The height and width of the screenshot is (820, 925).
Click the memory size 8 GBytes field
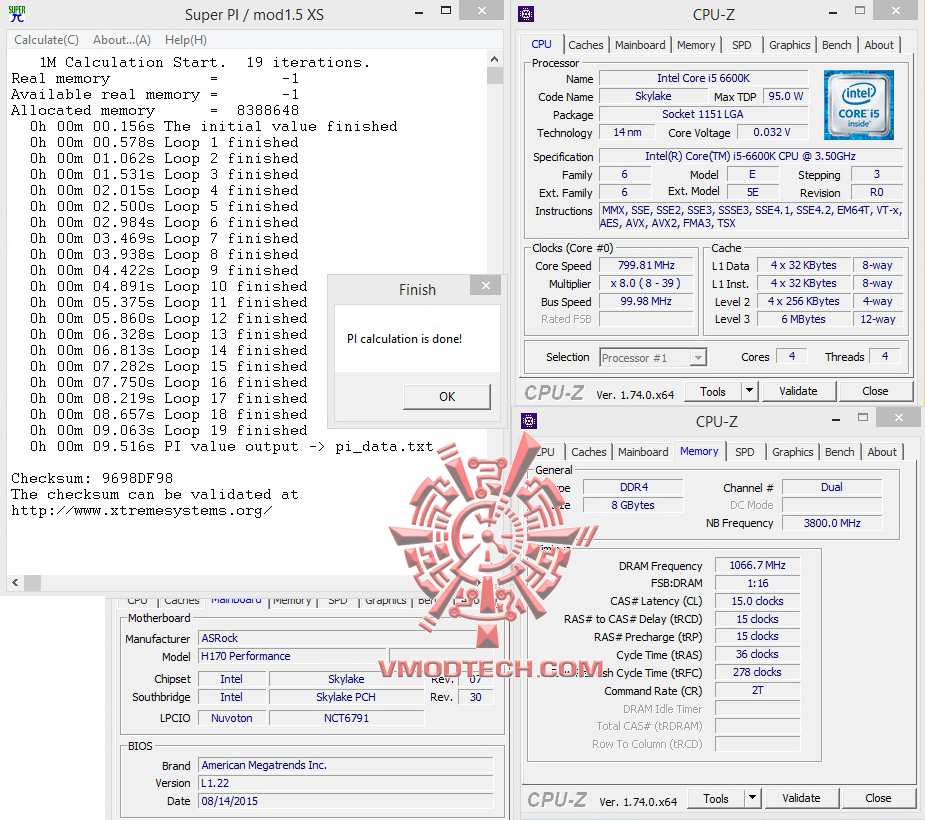click(633, 505)
